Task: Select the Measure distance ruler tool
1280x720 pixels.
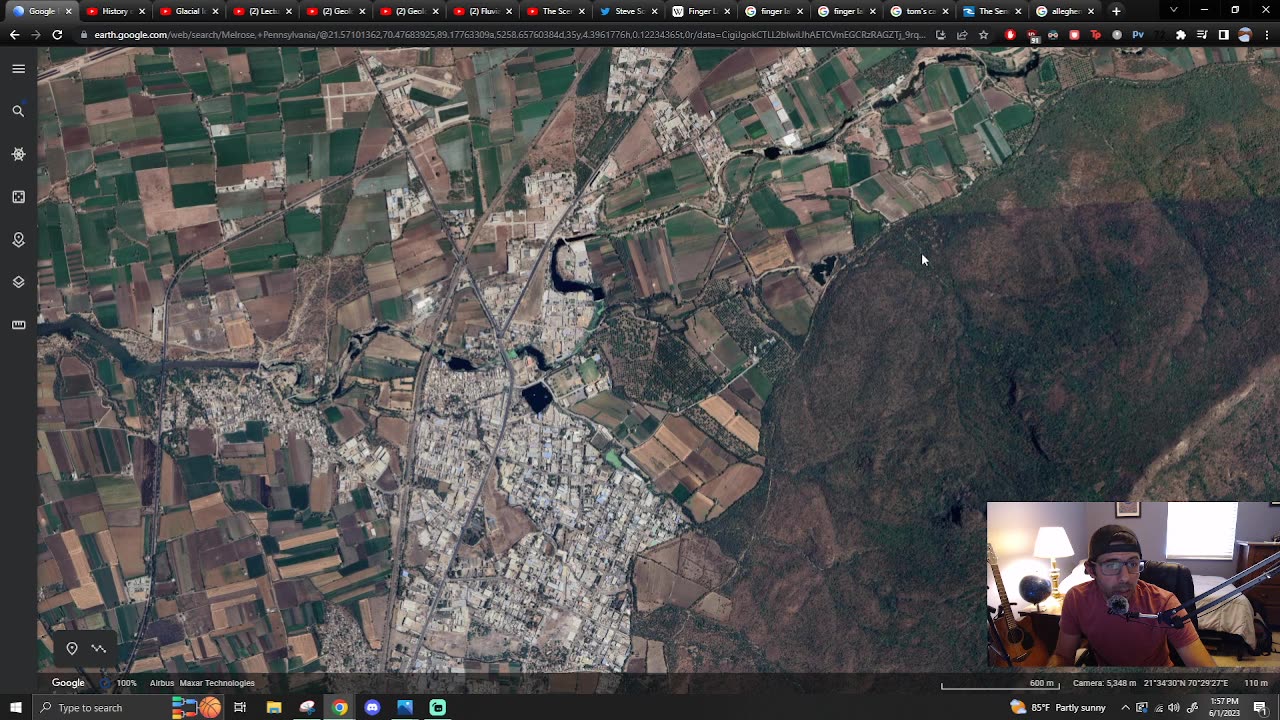Action: pyautogui.click(x=18, y=325)
